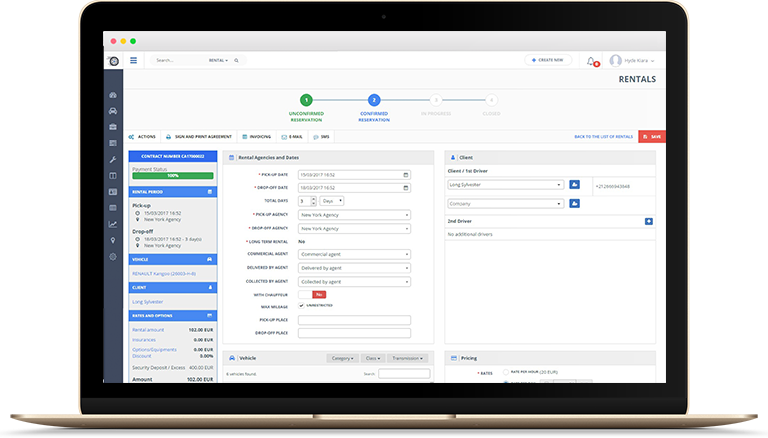The height and width of the screenshot is (438, 768).
Task: Open the car sidebar icon
Action: coord(113,111)
